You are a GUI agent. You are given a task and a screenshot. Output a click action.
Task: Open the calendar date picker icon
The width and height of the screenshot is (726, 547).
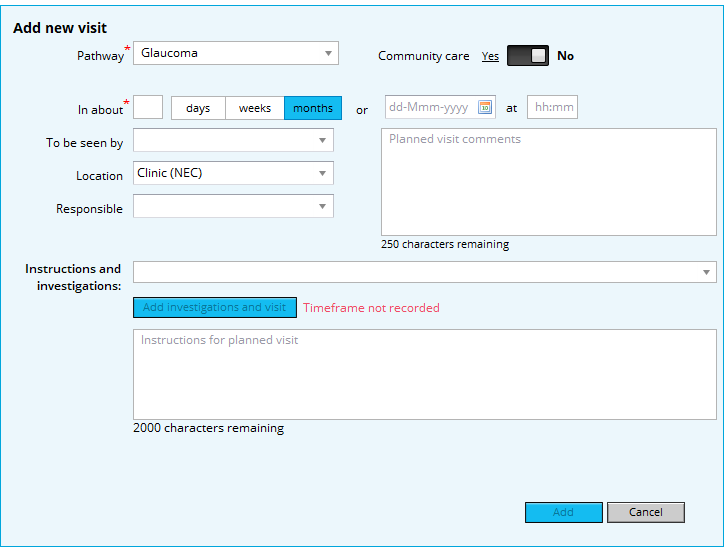485,108
